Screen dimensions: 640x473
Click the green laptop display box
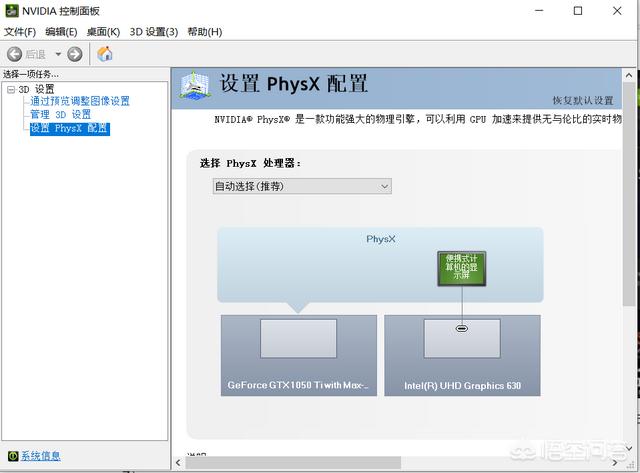462,269
